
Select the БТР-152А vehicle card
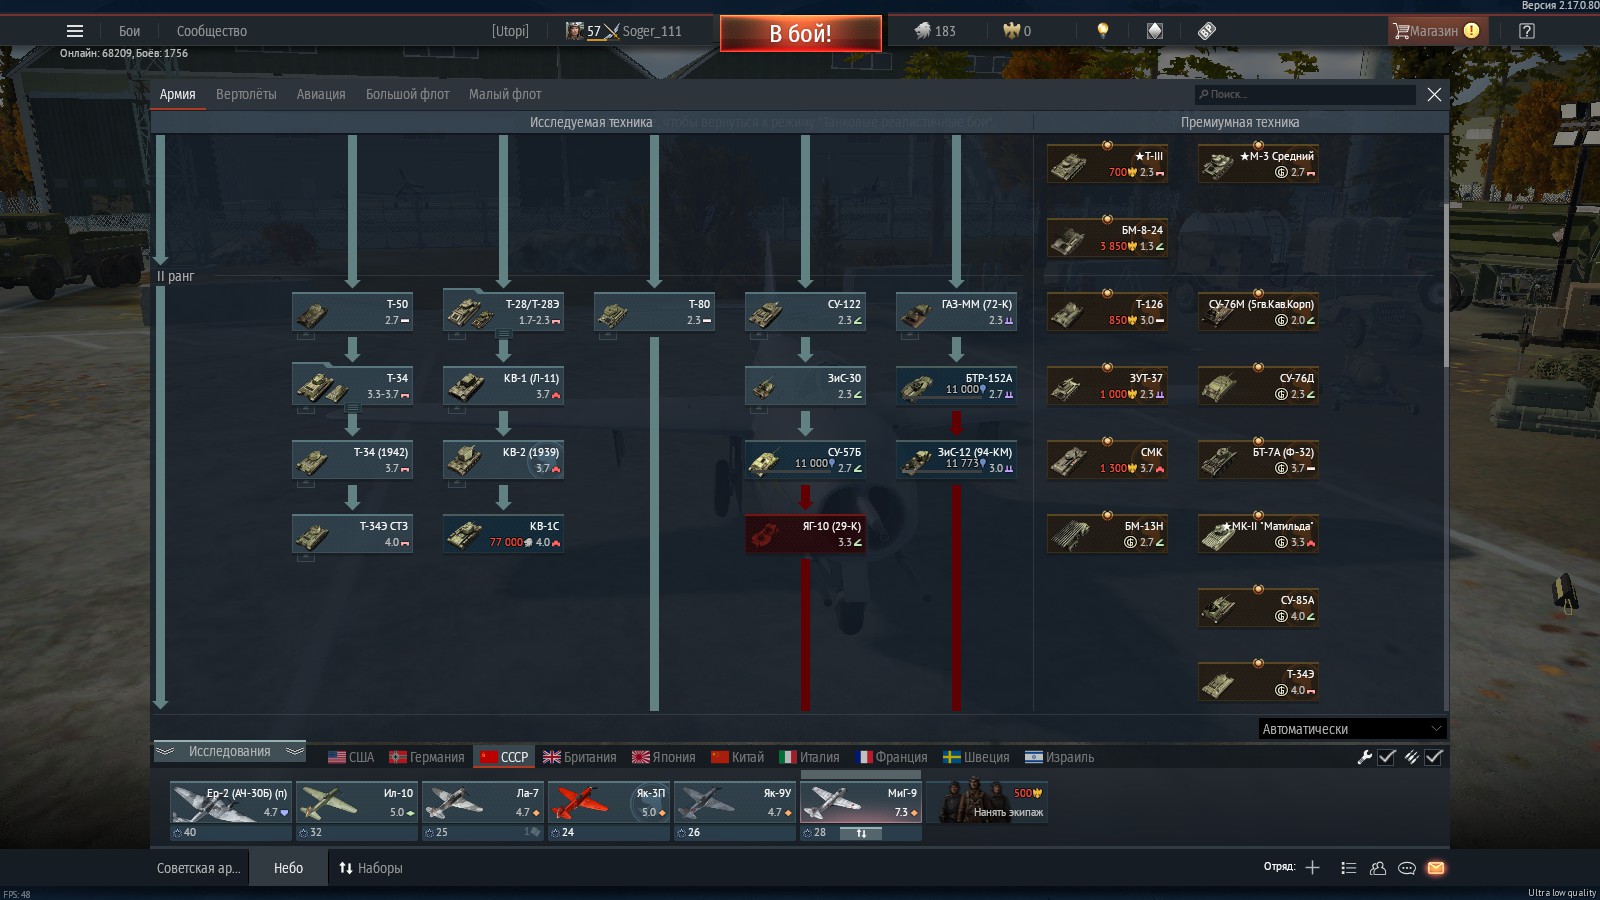pyautogui.click(x=956, y=386)
